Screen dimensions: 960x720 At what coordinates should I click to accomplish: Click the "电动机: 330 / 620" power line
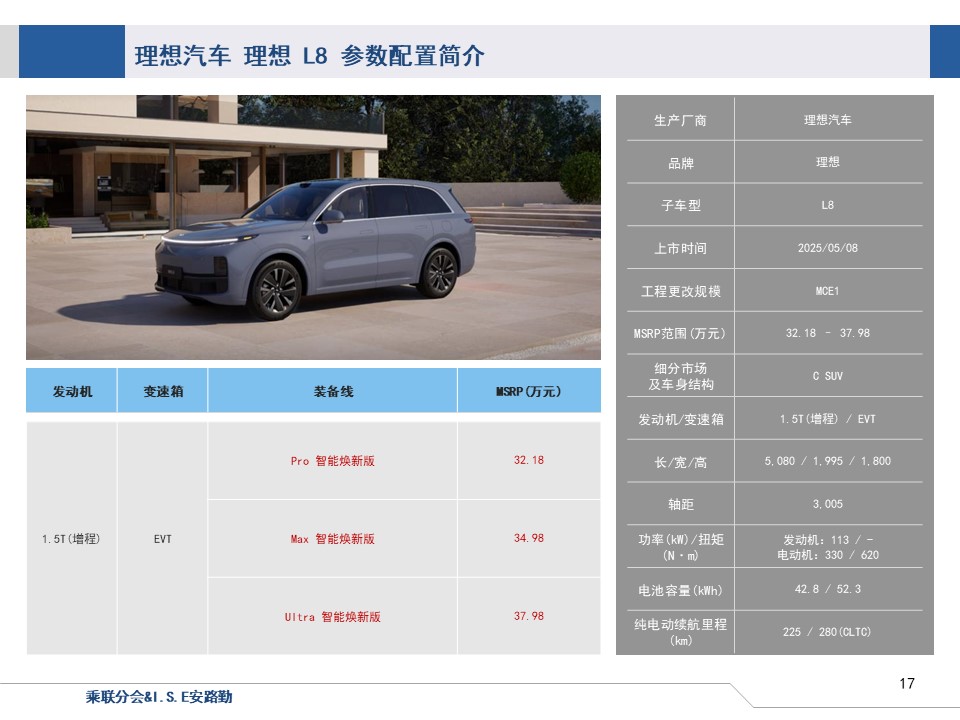828,555
